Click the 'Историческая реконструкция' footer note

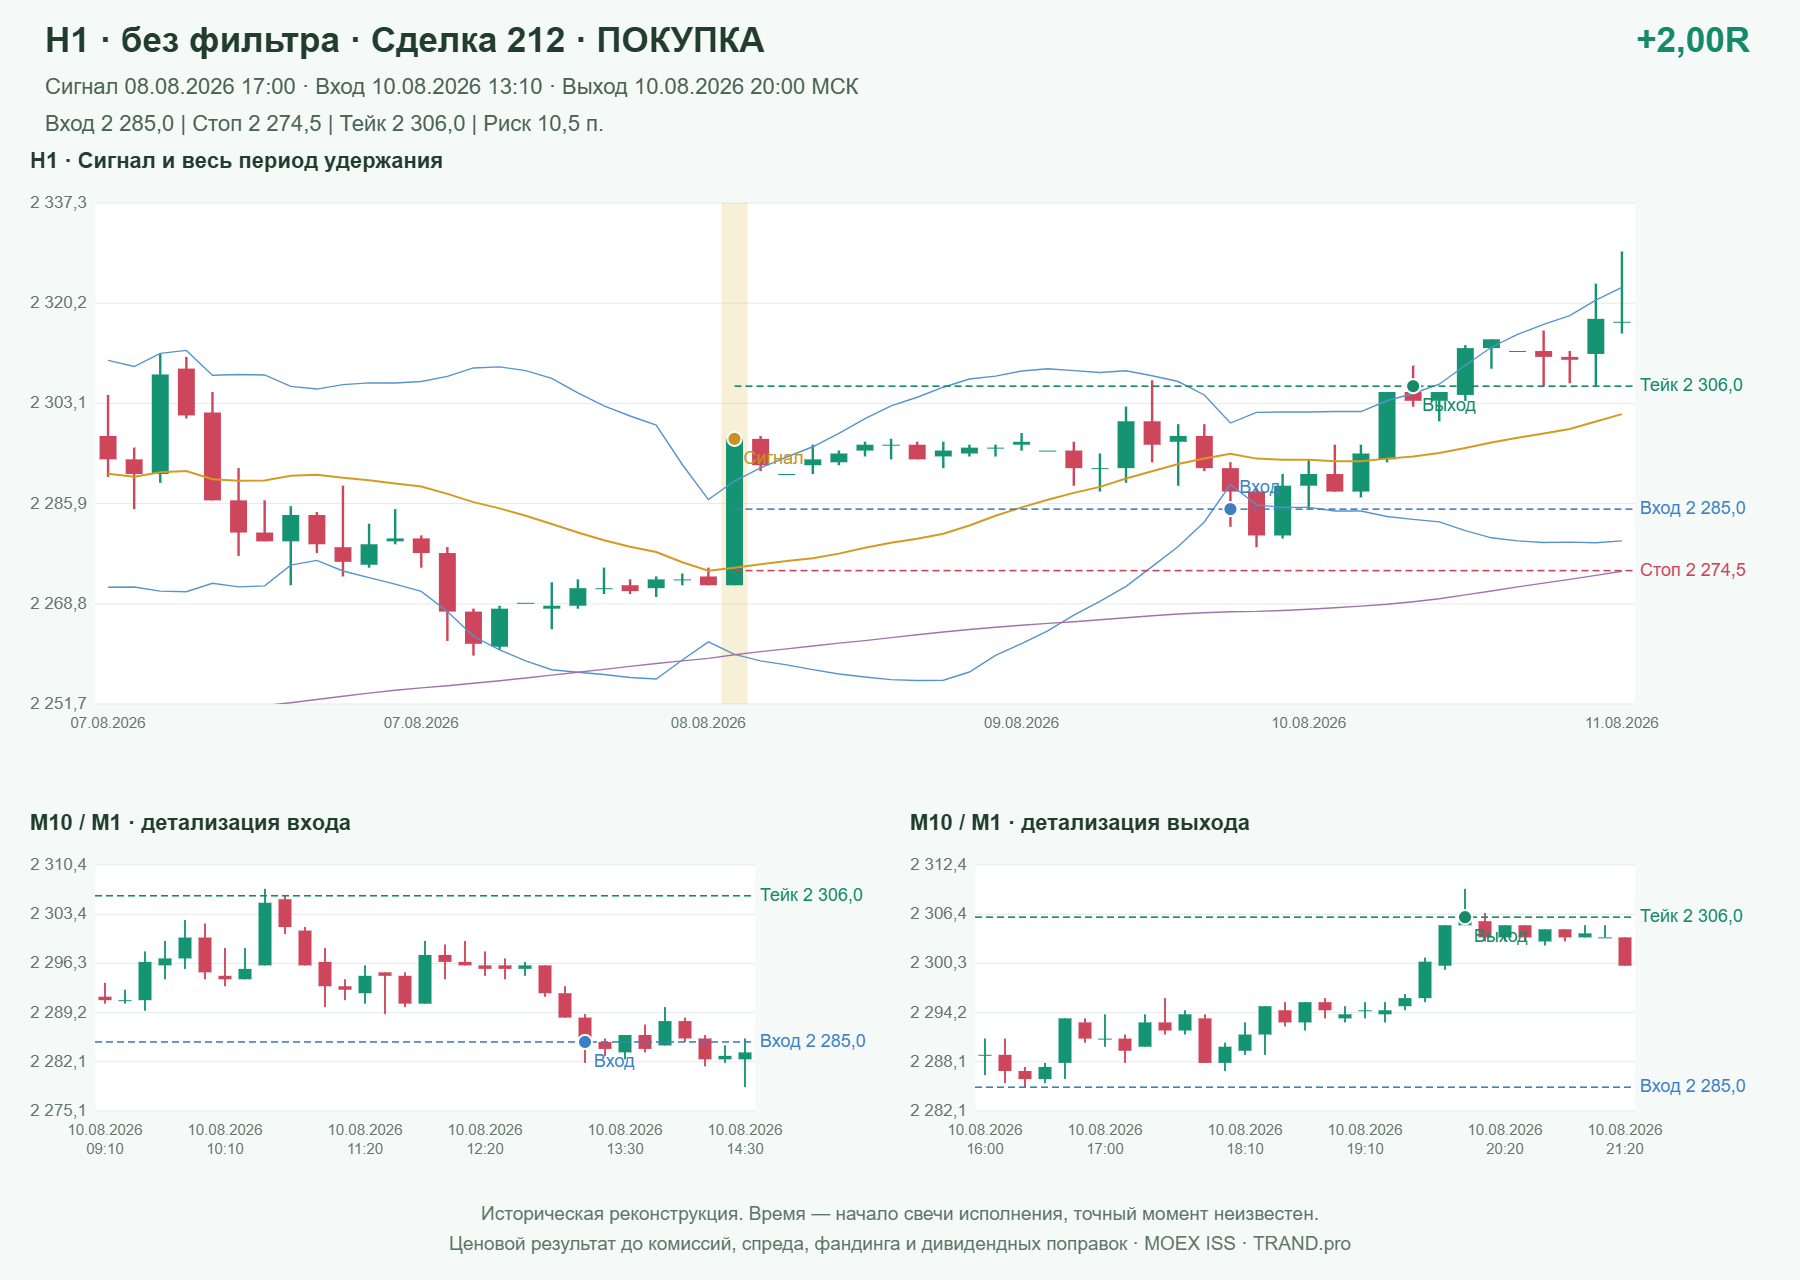click(900, 1214)
